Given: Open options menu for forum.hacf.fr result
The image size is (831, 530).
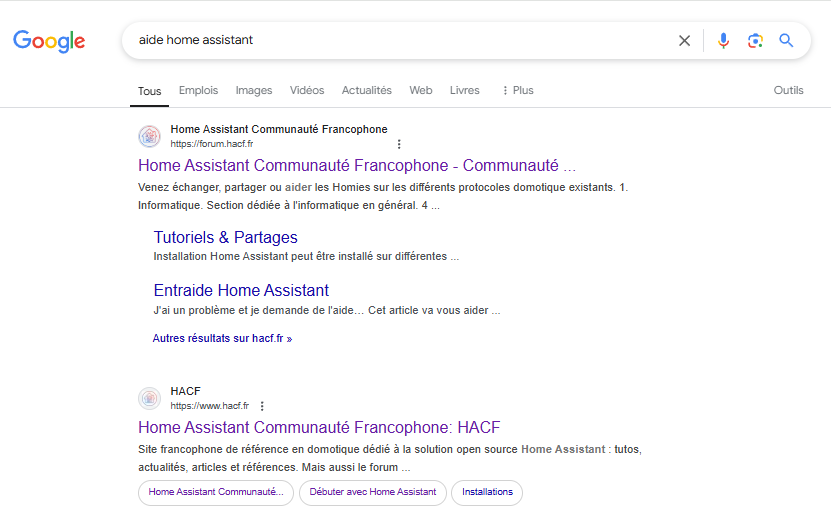Looking at the screenshot, I should 399,144.
